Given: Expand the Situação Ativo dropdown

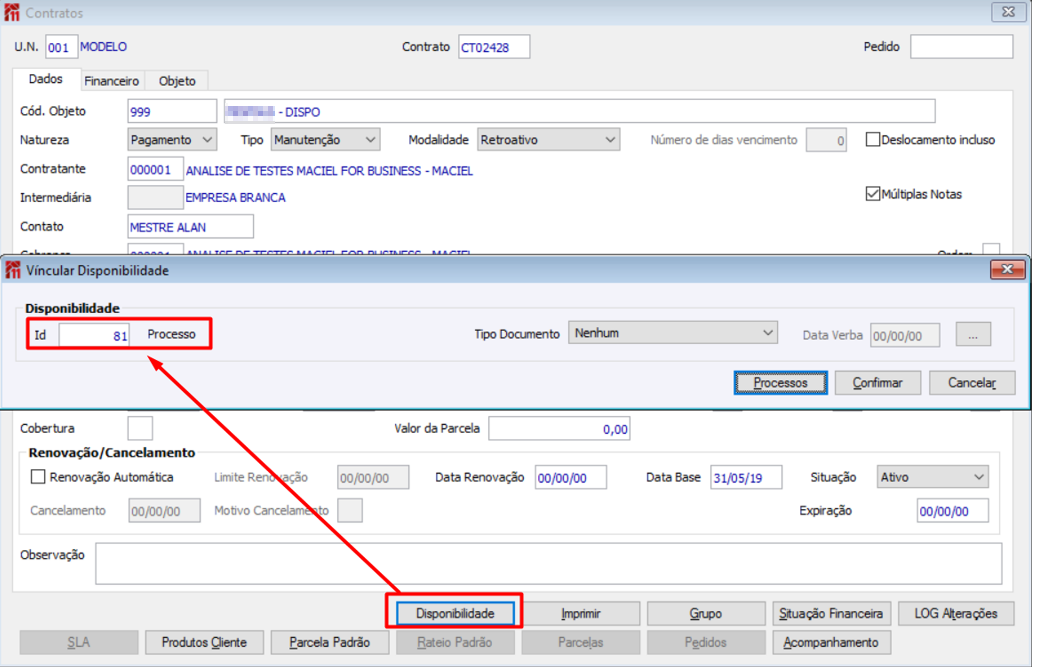Looking at the screenshot, I should (x=932, y=477).
